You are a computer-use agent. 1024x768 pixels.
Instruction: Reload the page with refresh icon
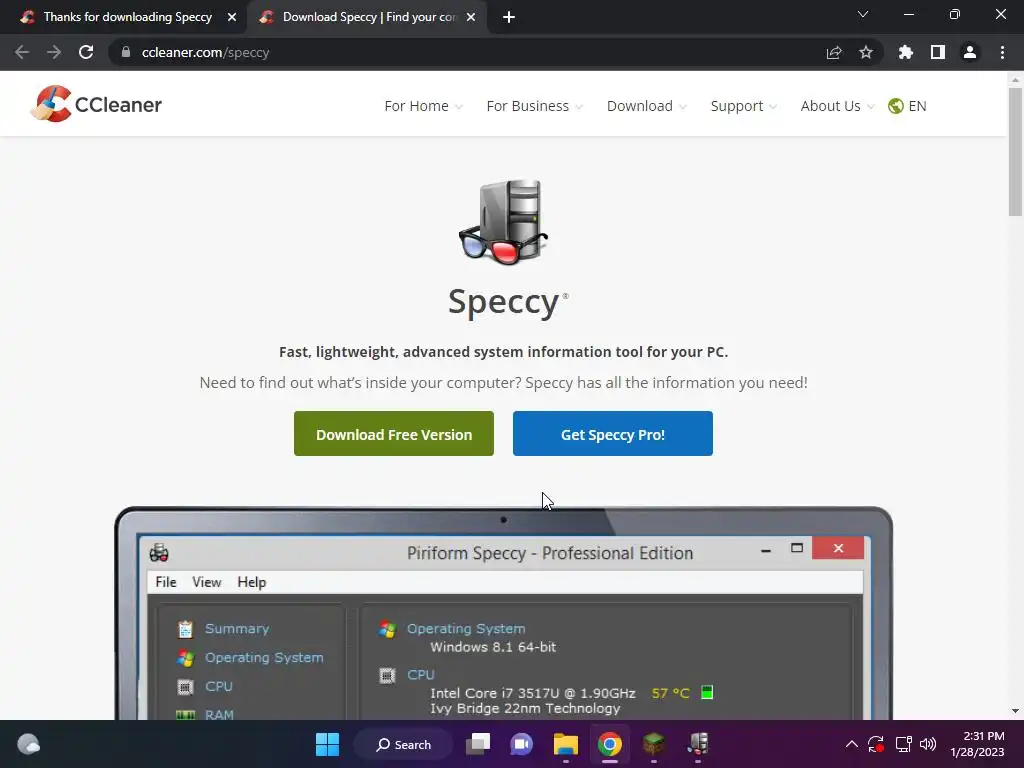pos(86,52)
